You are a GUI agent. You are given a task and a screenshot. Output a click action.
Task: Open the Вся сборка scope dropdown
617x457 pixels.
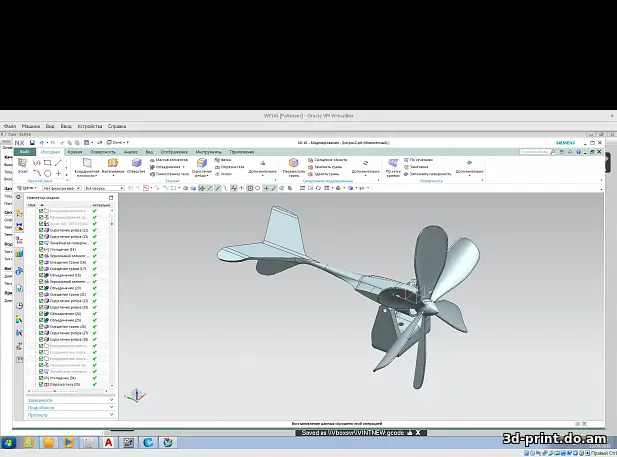coord(104,188)
